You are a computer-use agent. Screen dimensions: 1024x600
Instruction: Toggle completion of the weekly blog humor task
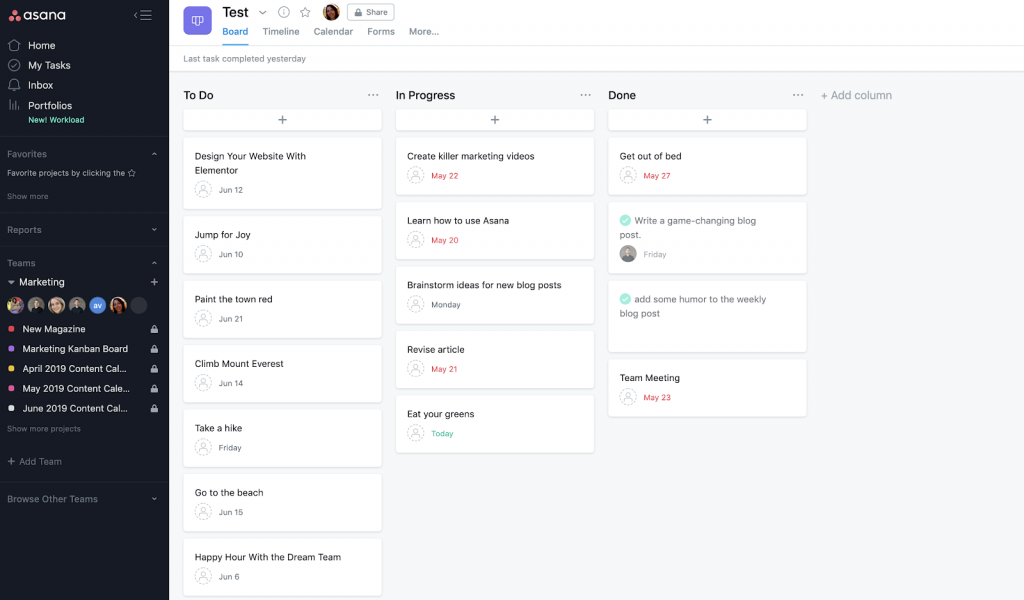625,299
